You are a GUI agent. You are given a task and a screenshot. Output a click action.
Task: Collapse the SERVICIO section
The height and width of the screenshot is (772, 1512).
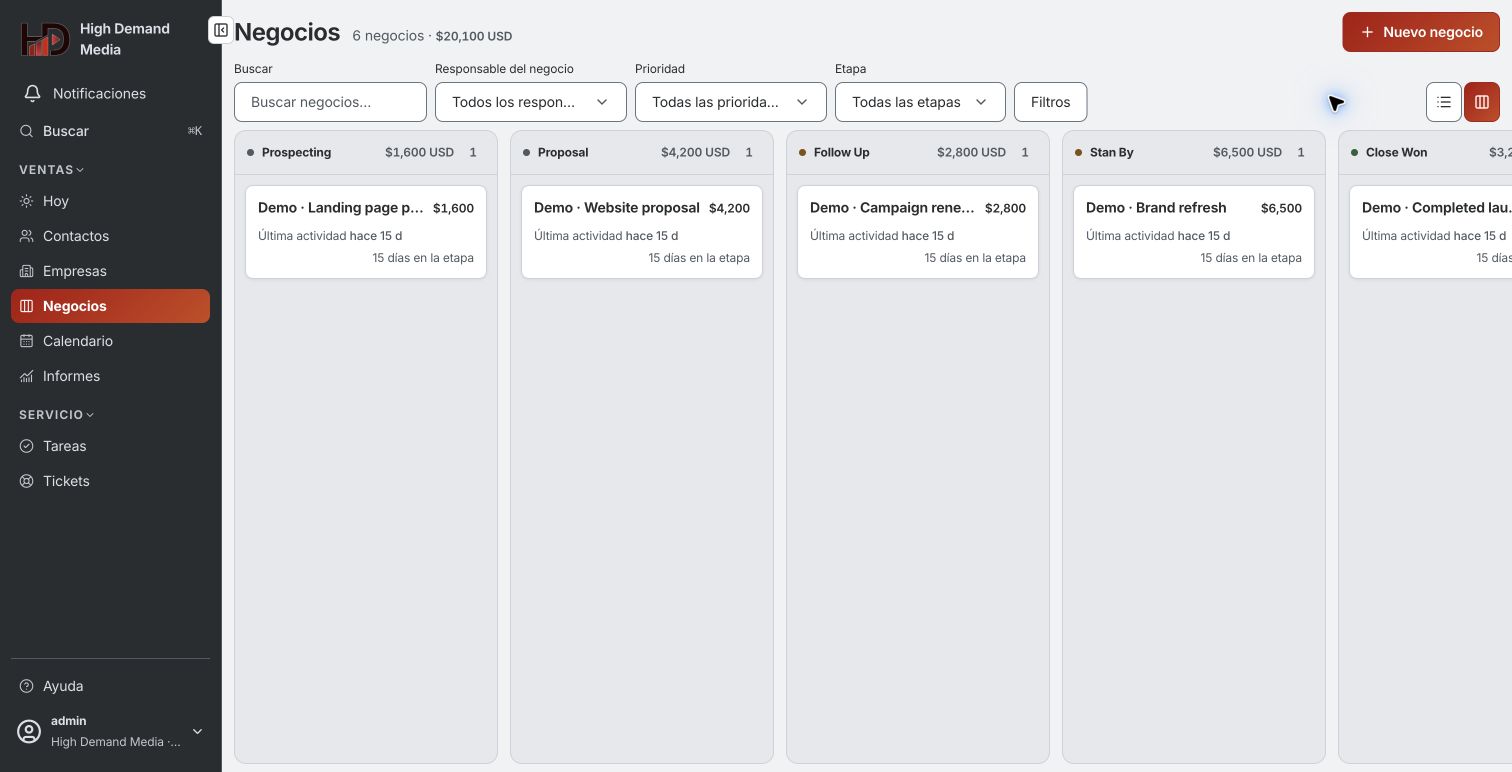coord(56,415)
